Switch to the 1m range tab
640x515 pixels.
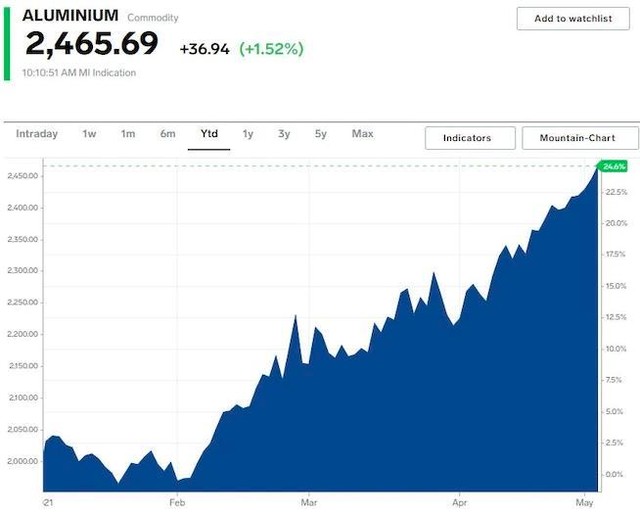pyautogui.click(x=128, y=134)
